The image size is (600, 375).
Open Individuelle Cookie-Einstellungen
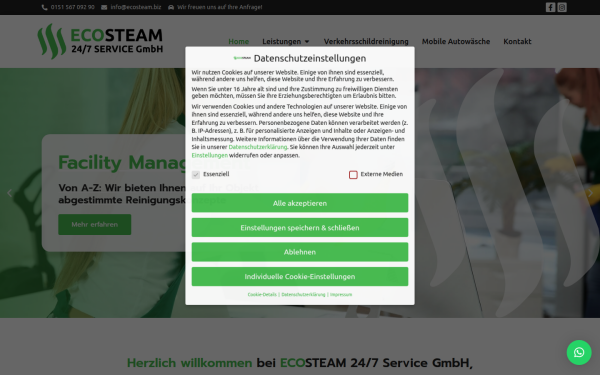pos(300,276)
